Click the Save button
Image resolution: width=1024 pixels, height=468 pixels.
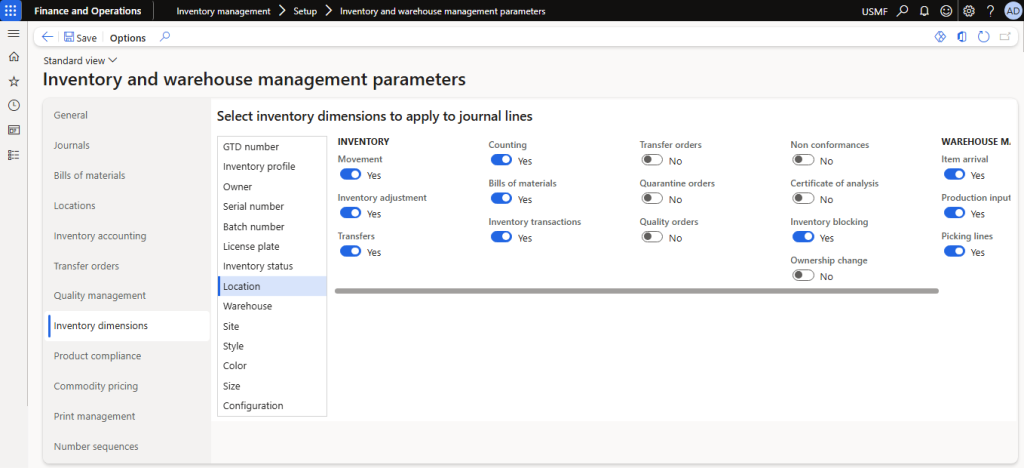[80, 38]
